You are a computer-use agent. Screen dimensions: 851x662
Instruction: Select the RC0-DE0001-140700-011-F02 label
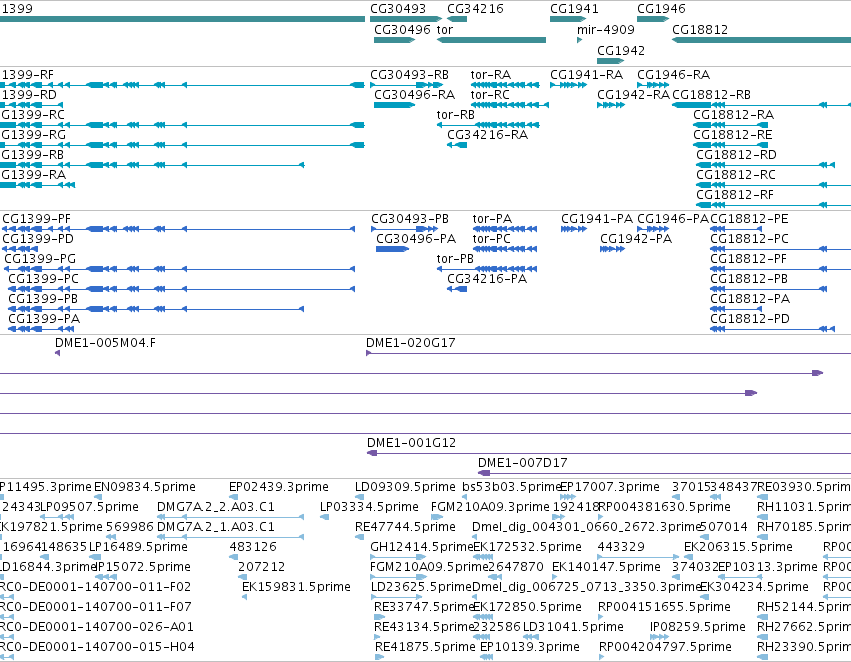[96, 587]
